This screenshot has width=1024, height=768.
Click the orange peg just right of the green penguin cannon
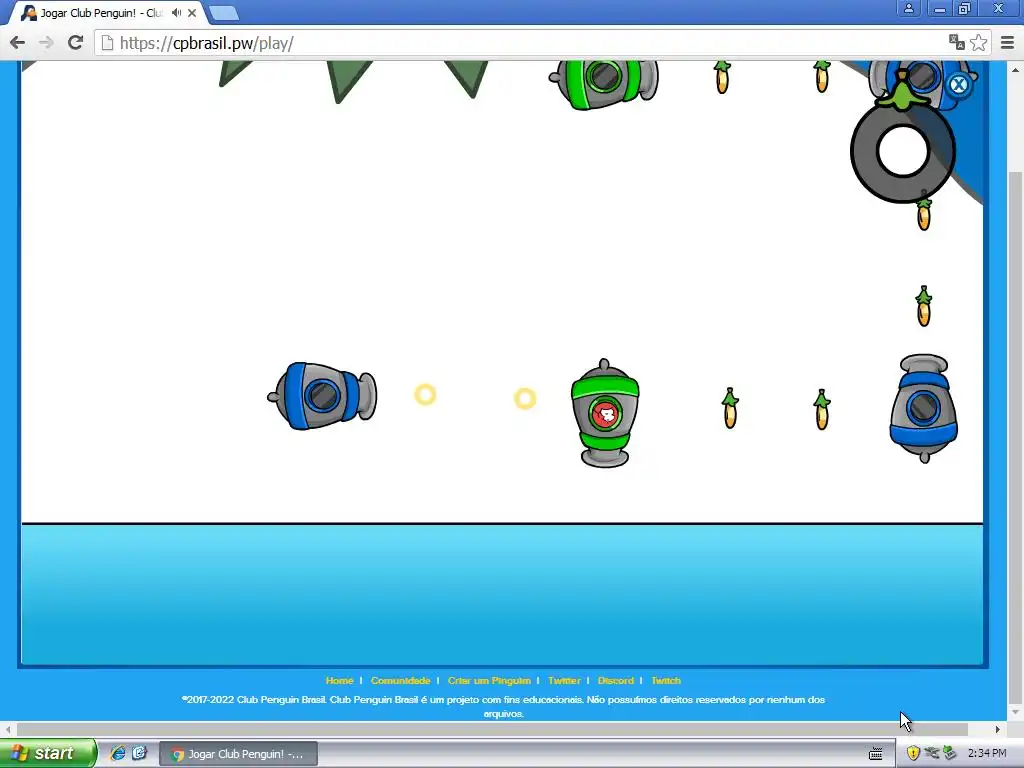(x=730, y=408)
